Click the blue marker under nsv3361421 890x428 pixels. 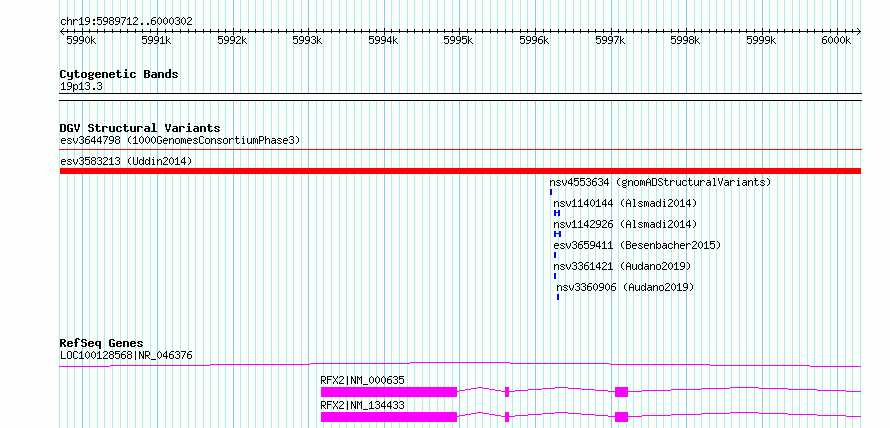tap(555, 276)
